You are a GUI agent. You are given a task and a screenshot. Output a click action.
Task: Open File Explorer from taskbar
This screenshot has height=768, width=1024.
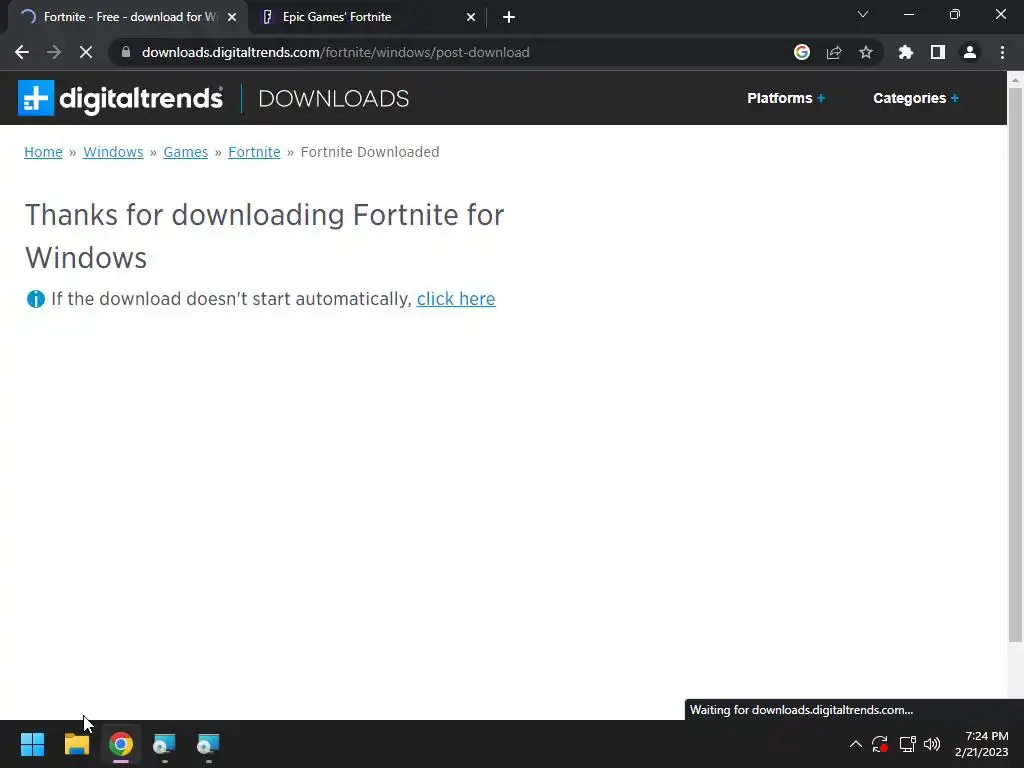pos(76,744)
